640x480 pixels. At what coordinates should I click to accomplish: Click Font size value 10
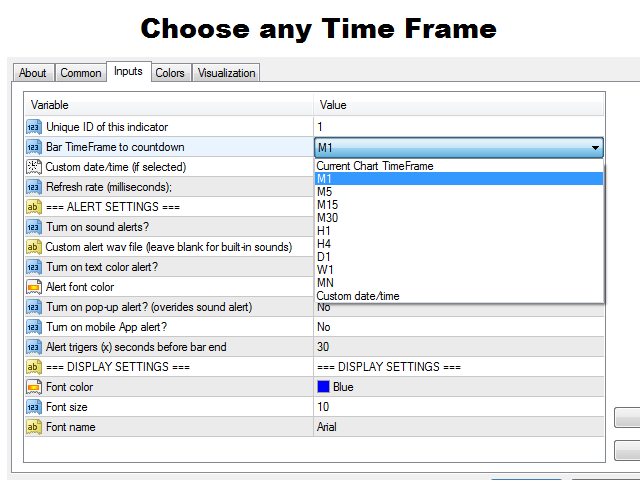coord(323,407)
